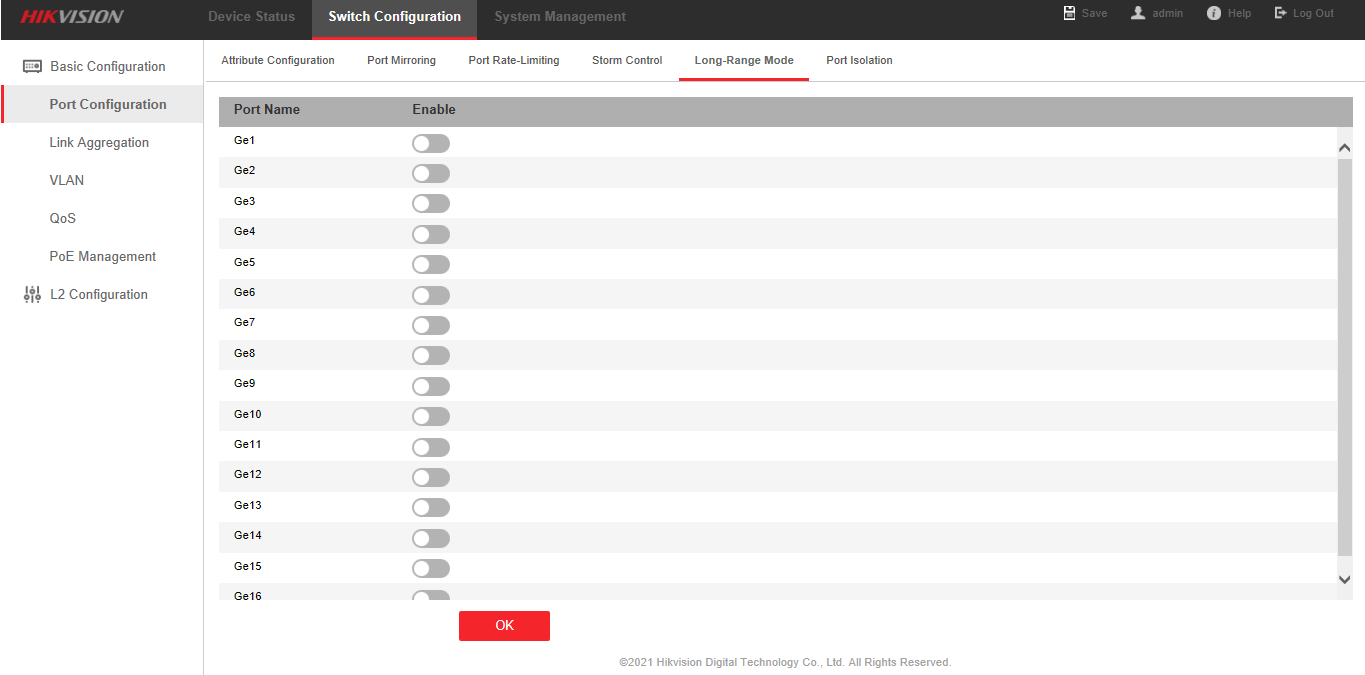The width and height of the screenshot is (1365, 675).
Task: Click the Hikvision logo
Action: [x=72, y=16]
